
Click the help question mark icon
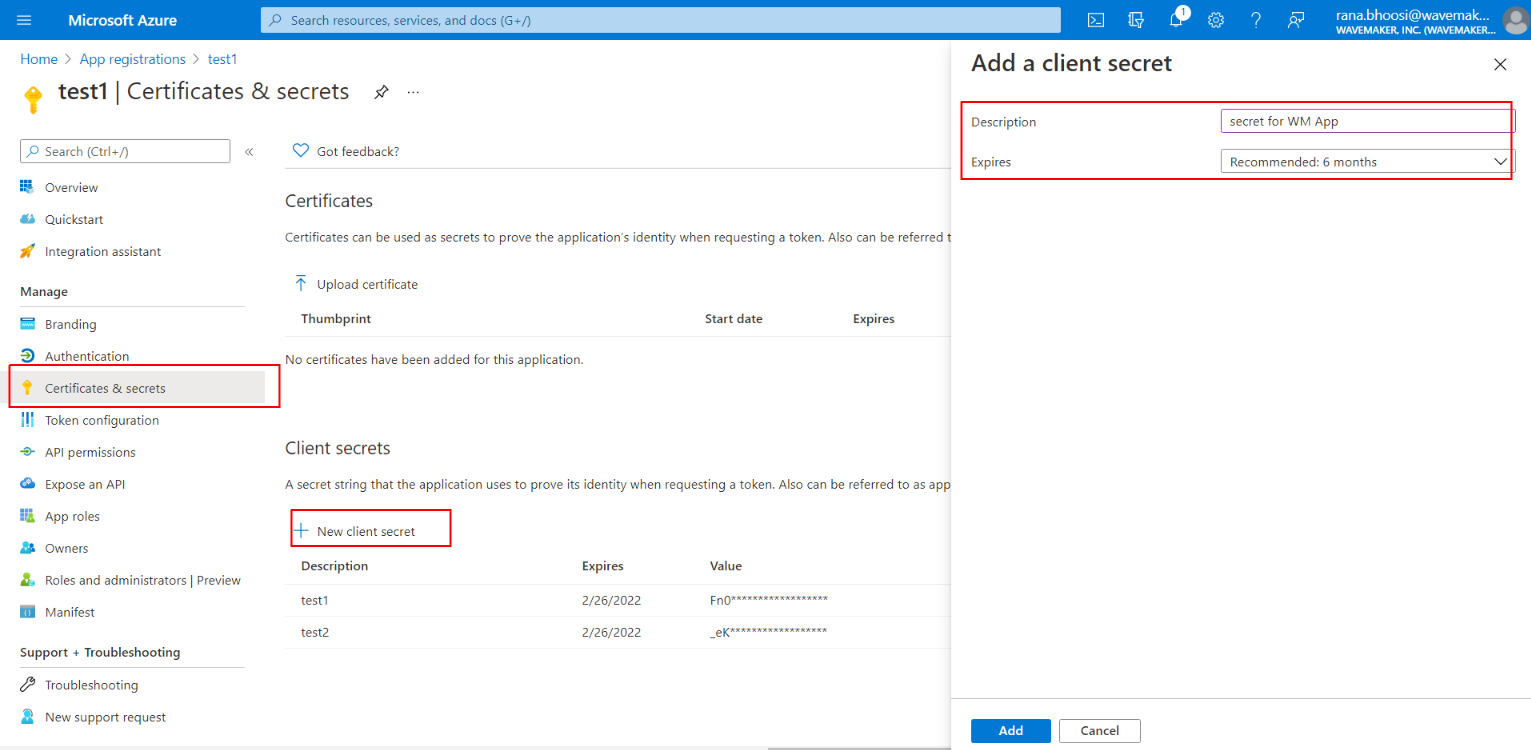pyautogui.click(x=1256, y=20)
